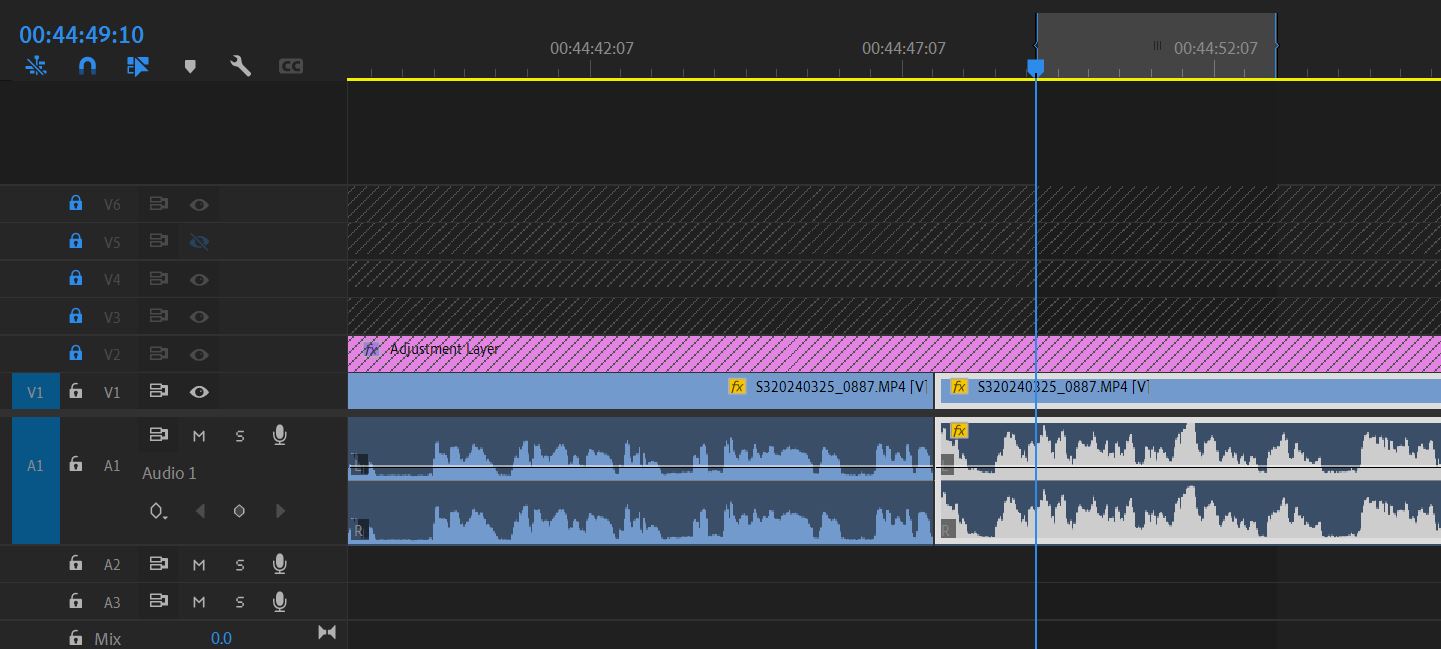Open the Timeline Settings wrench
The width and height of the screenshot is (1441, 649).
[240, 66]
